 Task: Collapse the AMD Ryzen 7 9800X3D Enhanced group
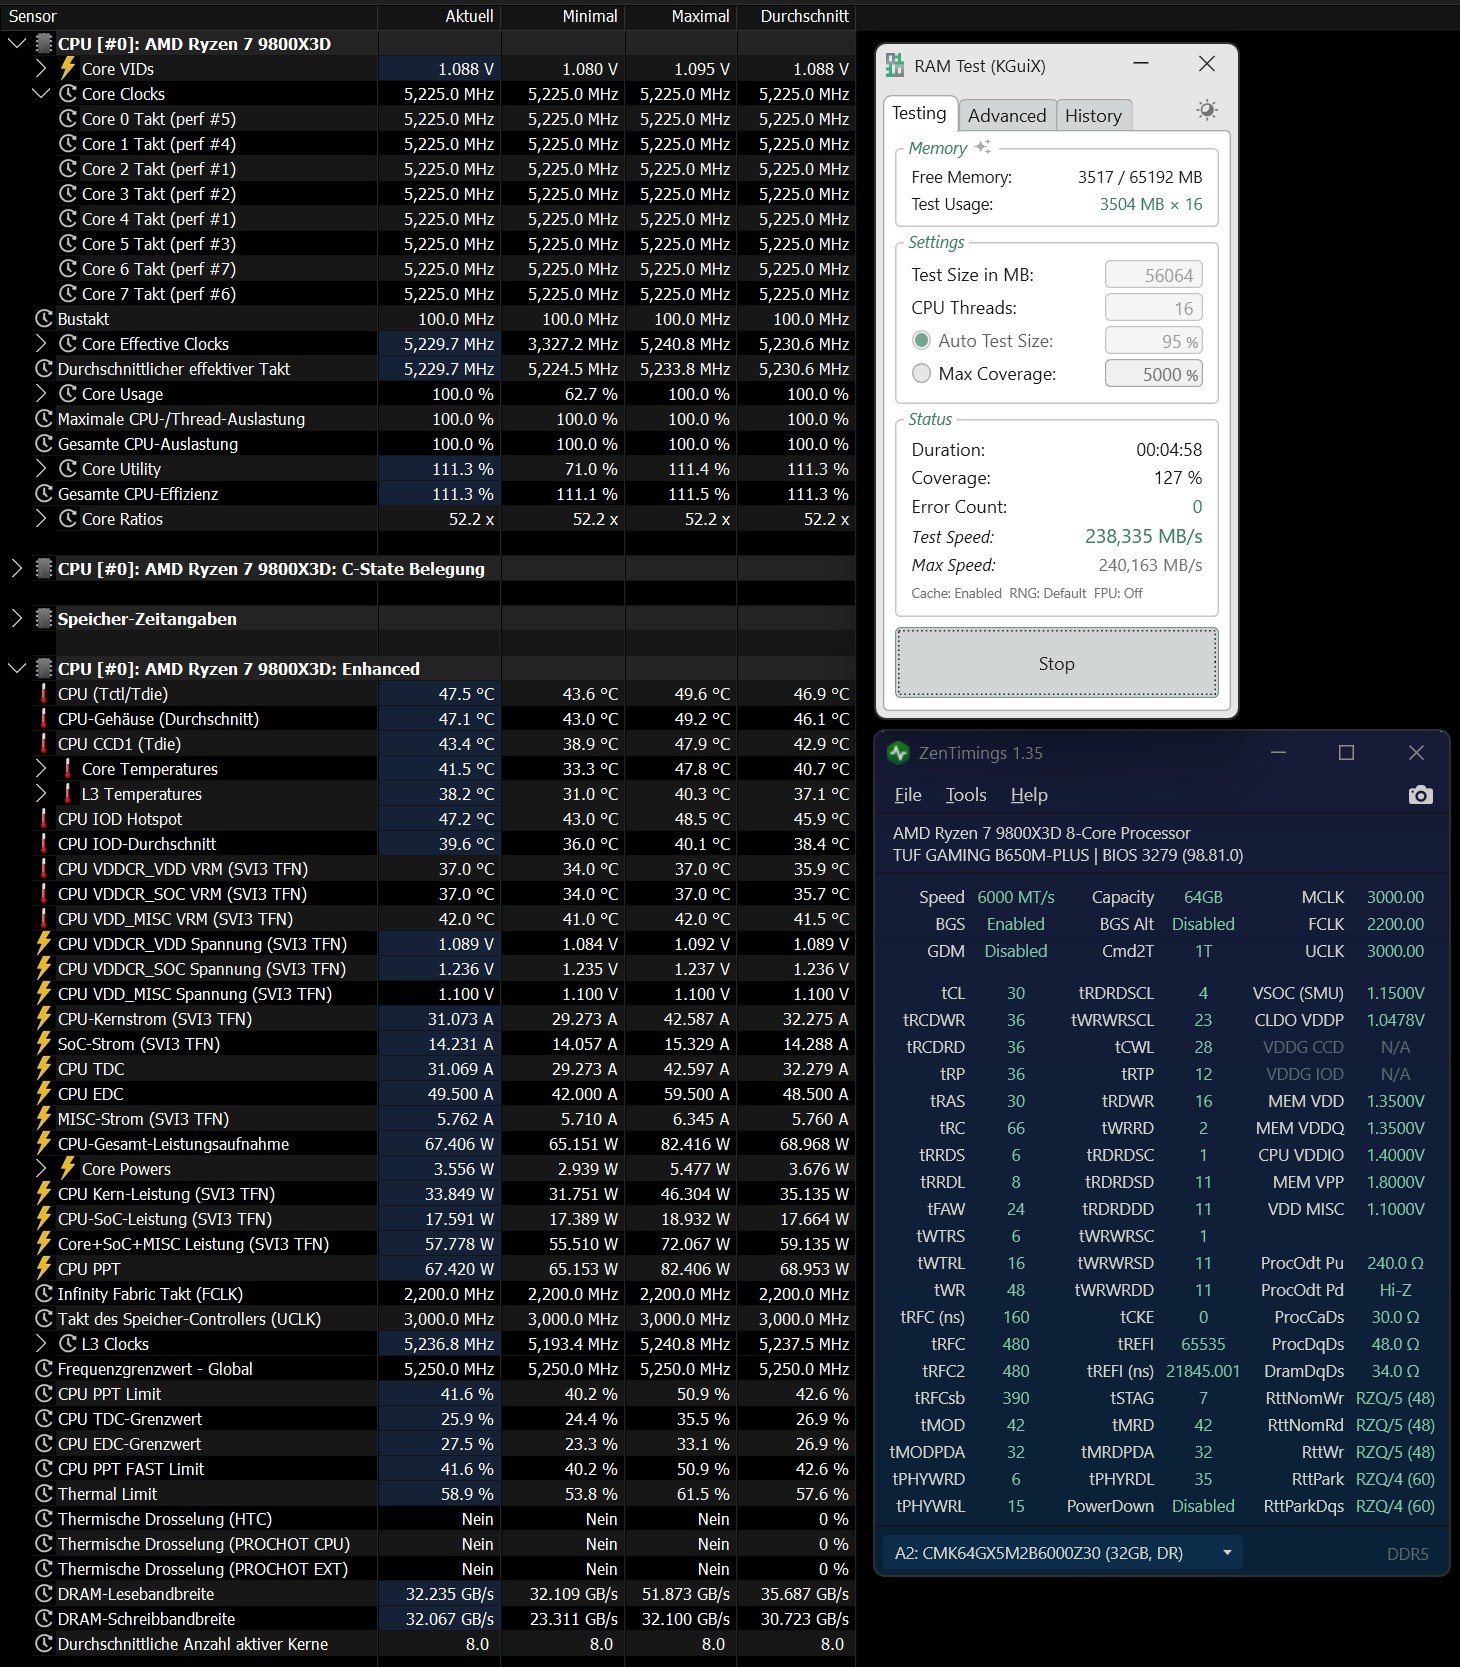tap(17, 669)
